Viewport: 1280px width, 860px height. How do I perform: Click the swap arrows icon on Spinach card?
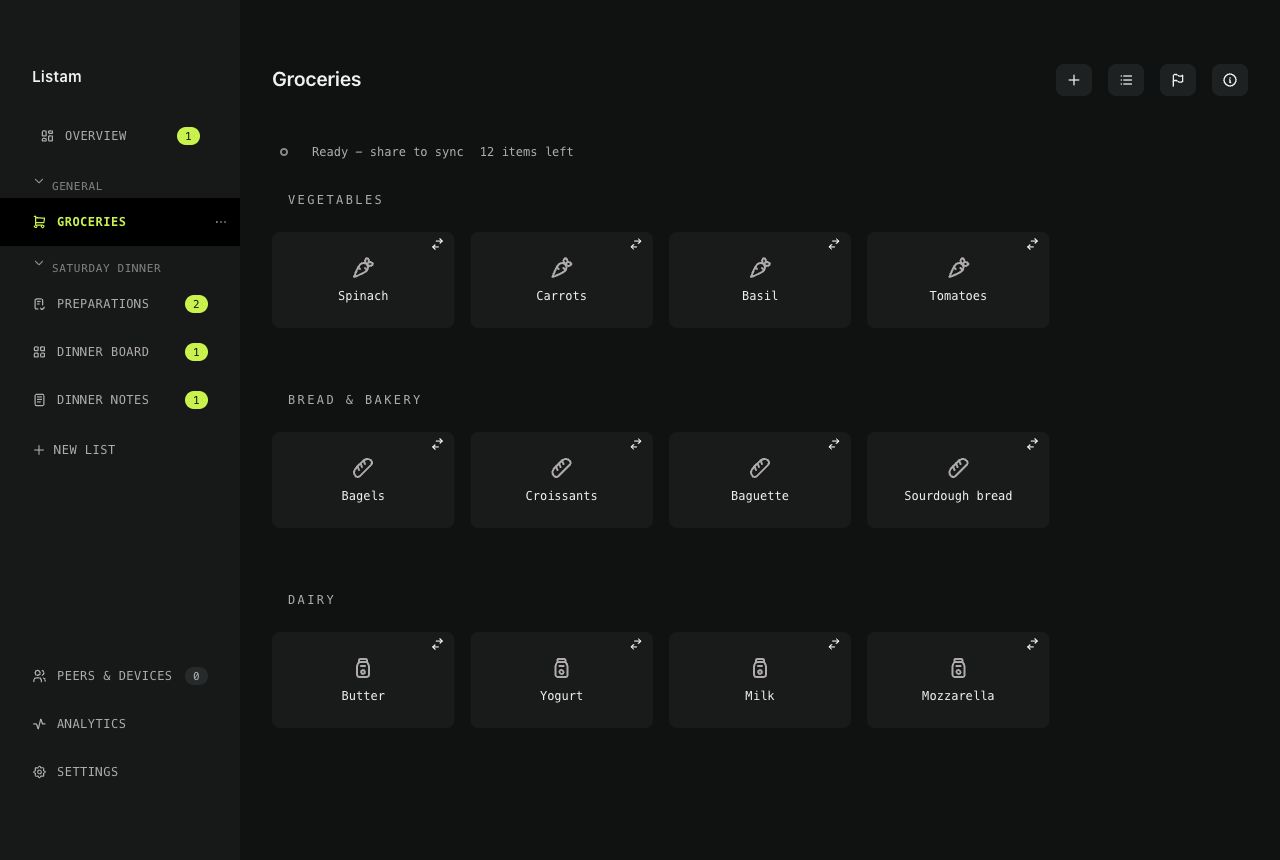437,244
